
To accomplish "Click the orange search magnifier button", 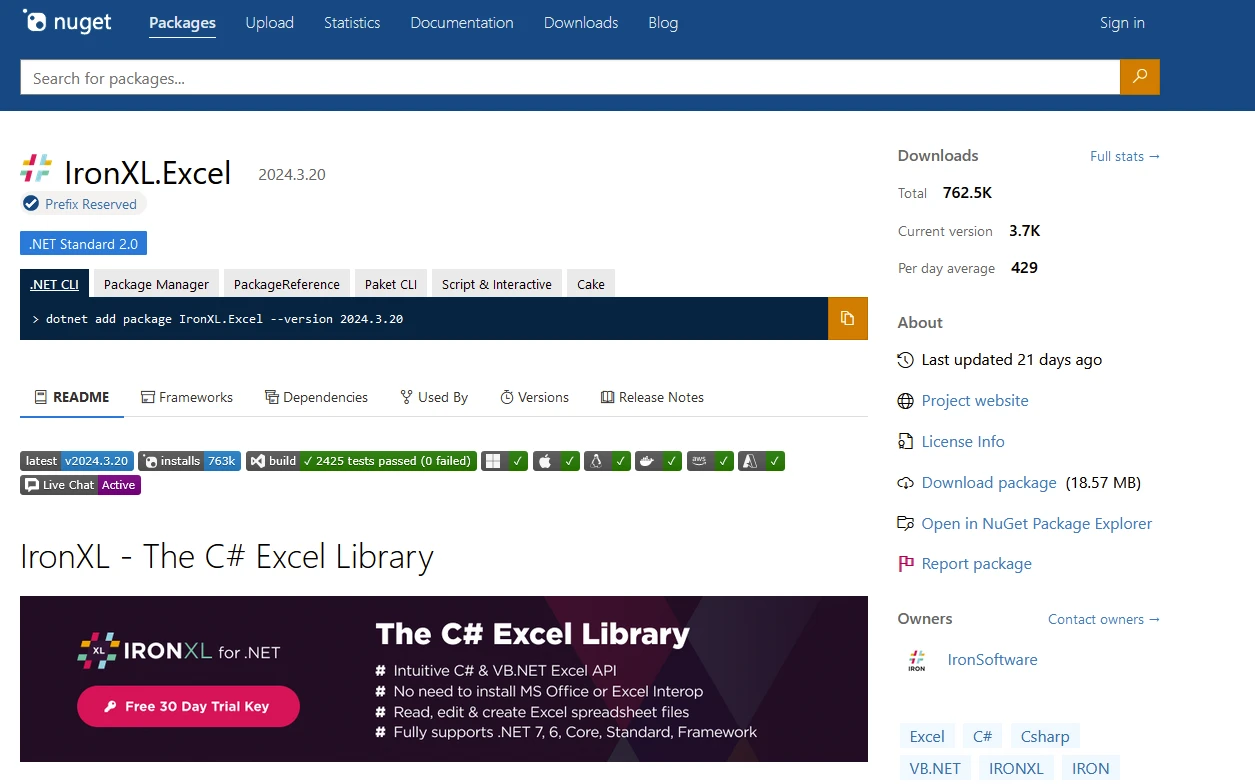I will (1139, 77).
